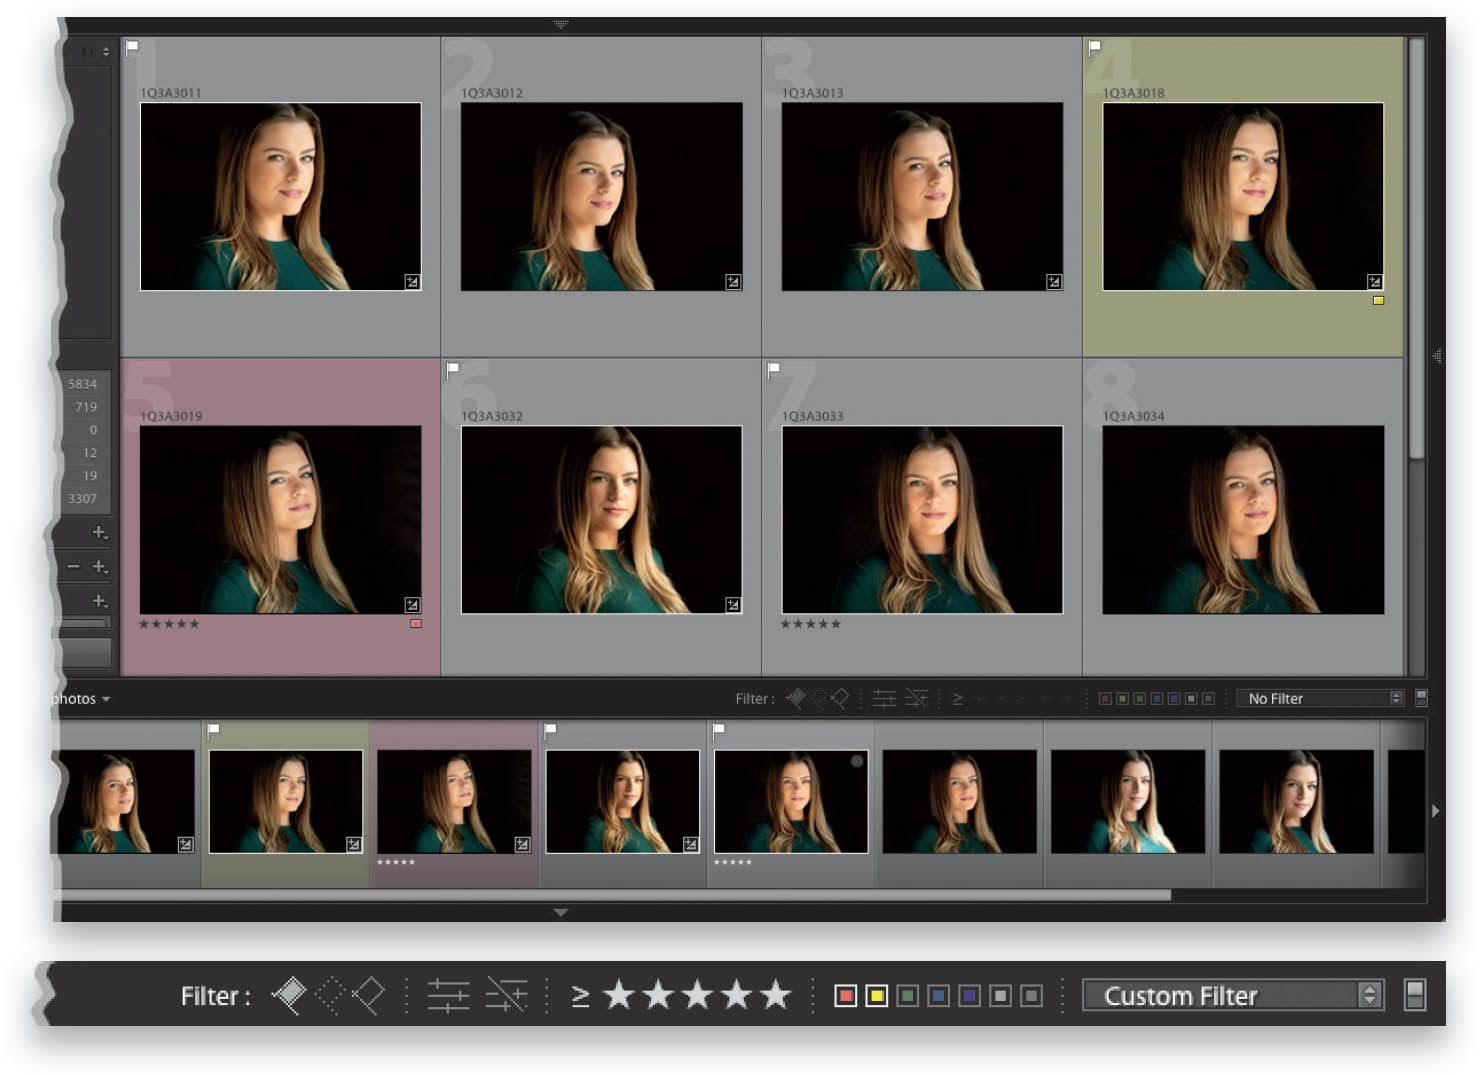Click the count '5834' in left panel
The height and width of the screenshot is (1076, 1480).
(x=82, y=384)
